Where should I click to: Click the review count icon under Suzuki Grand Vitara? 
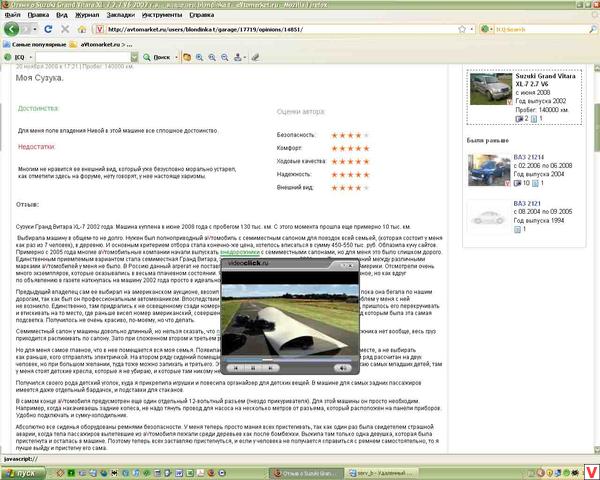534,119
